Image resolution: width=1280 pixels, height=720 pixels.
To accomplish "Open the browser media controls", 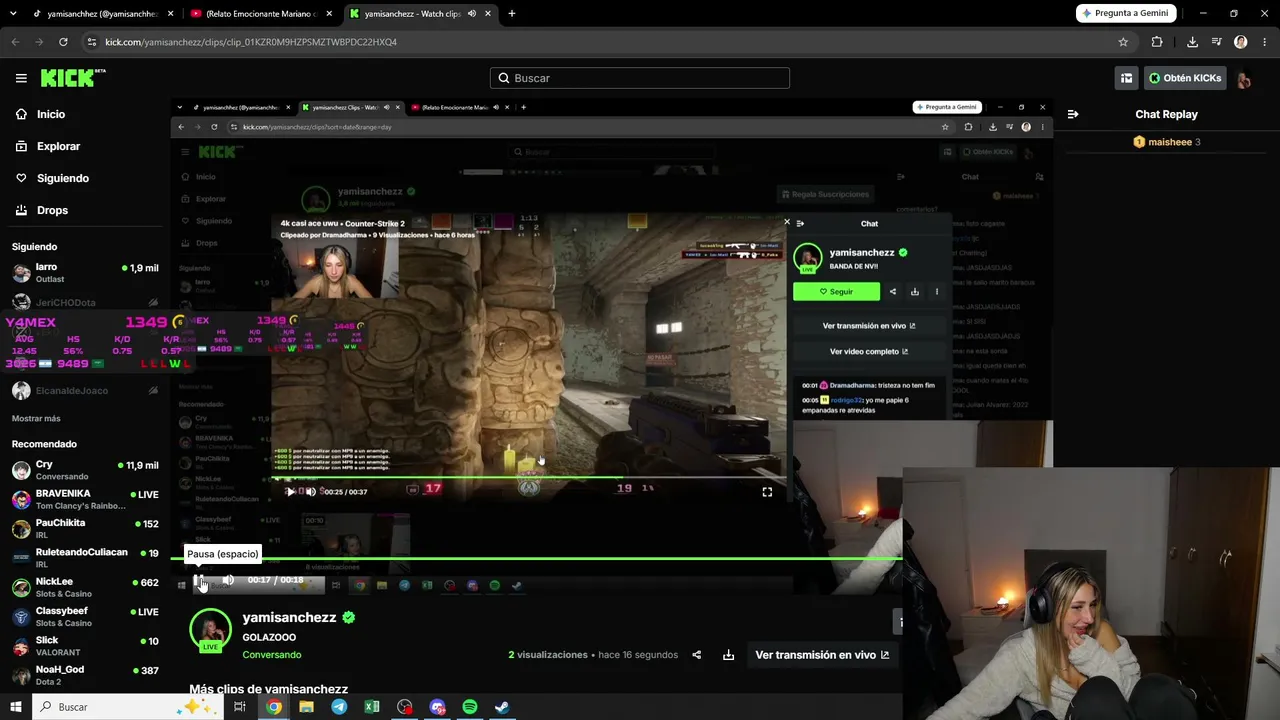I will coord(1217,42).
